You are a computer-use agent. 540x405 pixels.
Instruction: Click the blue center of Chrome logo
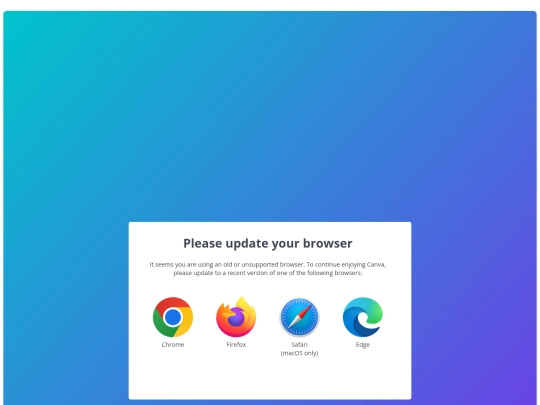(x=173, y=317)
